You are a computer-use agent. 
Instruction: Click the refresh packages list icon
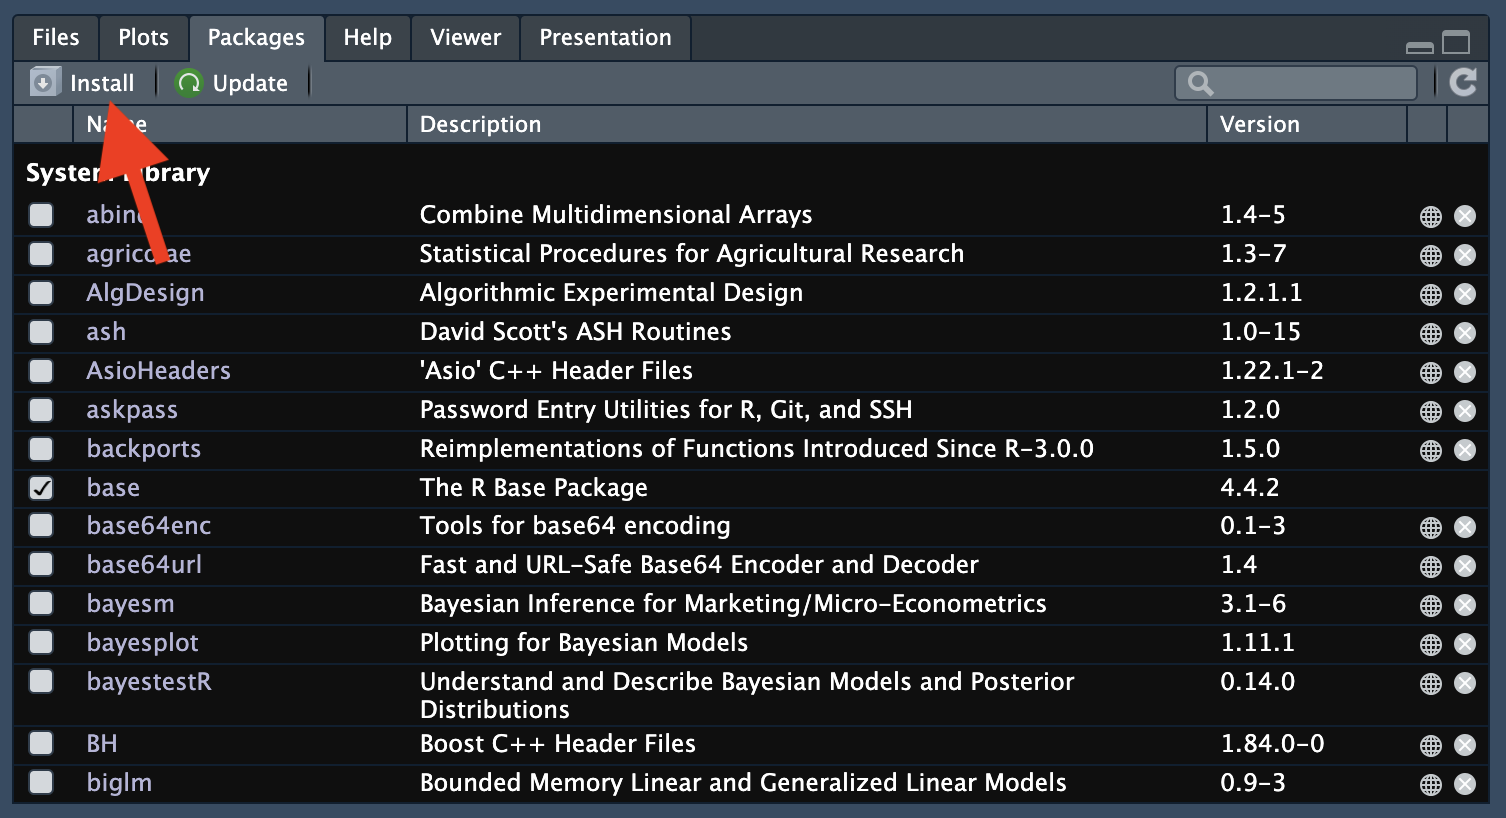[x=1463, y=83]
